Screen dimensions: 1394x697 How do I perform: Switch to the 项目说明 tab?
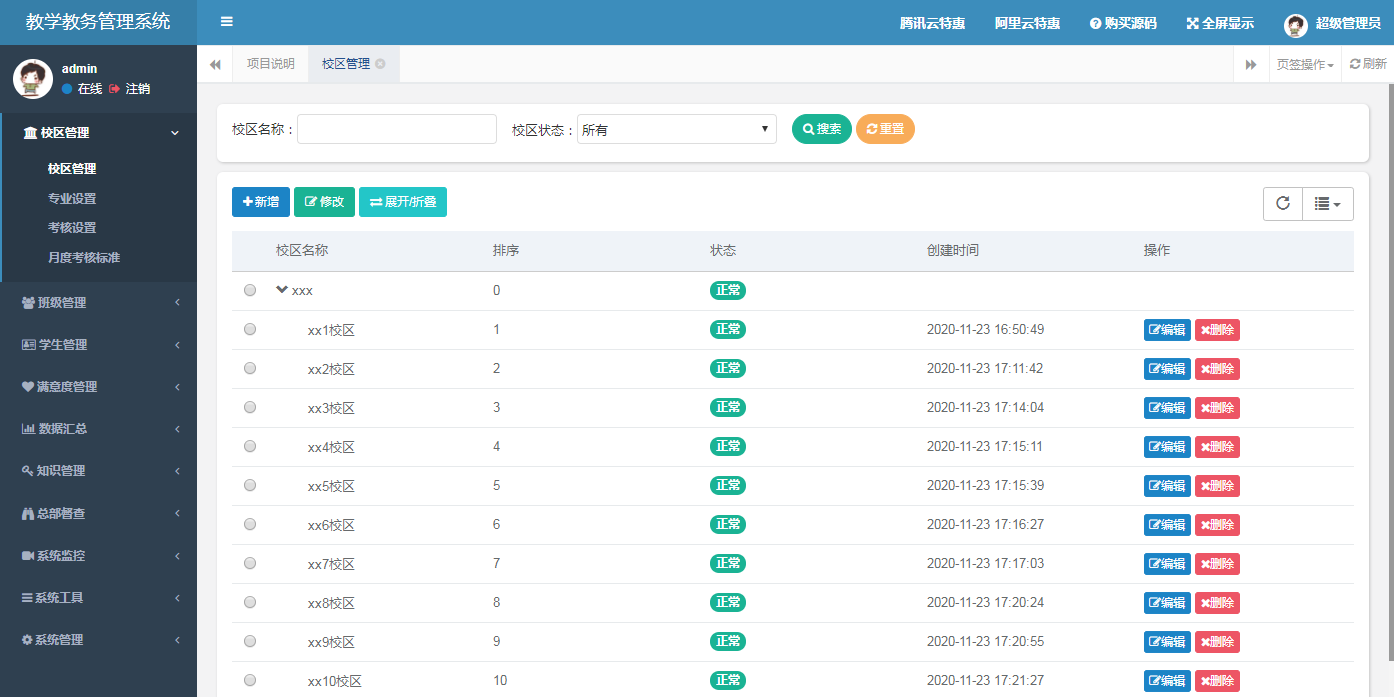[x=271, y=62]
